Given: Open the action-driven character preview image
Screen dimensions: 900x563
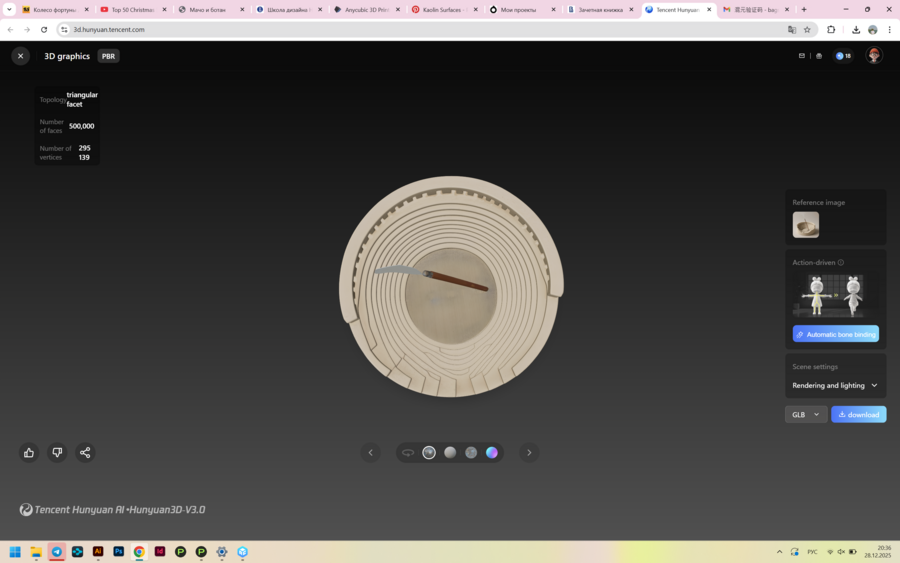Looking at the screenshot, I should pyautogui.click(x=836, y=295).
